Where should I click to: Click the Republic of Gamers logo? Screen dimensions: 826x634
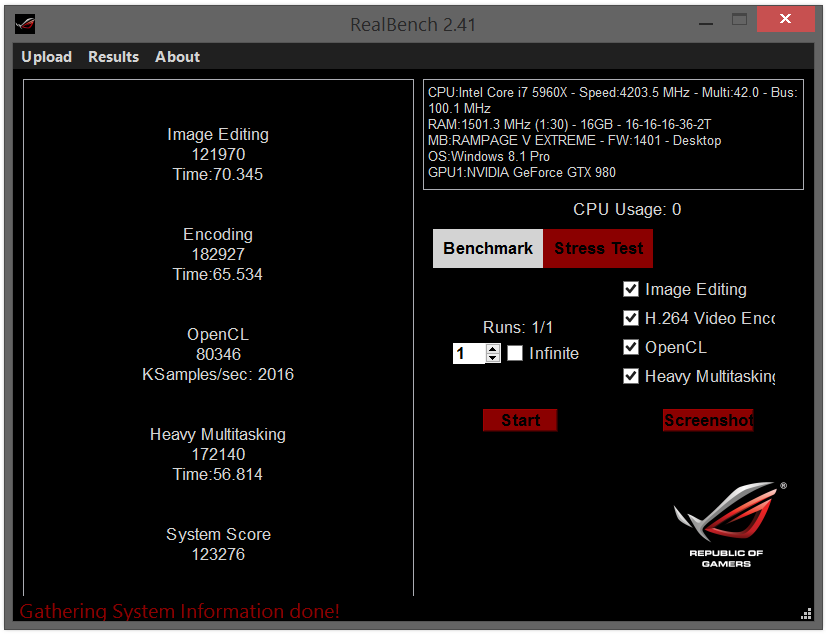point(730,524)
